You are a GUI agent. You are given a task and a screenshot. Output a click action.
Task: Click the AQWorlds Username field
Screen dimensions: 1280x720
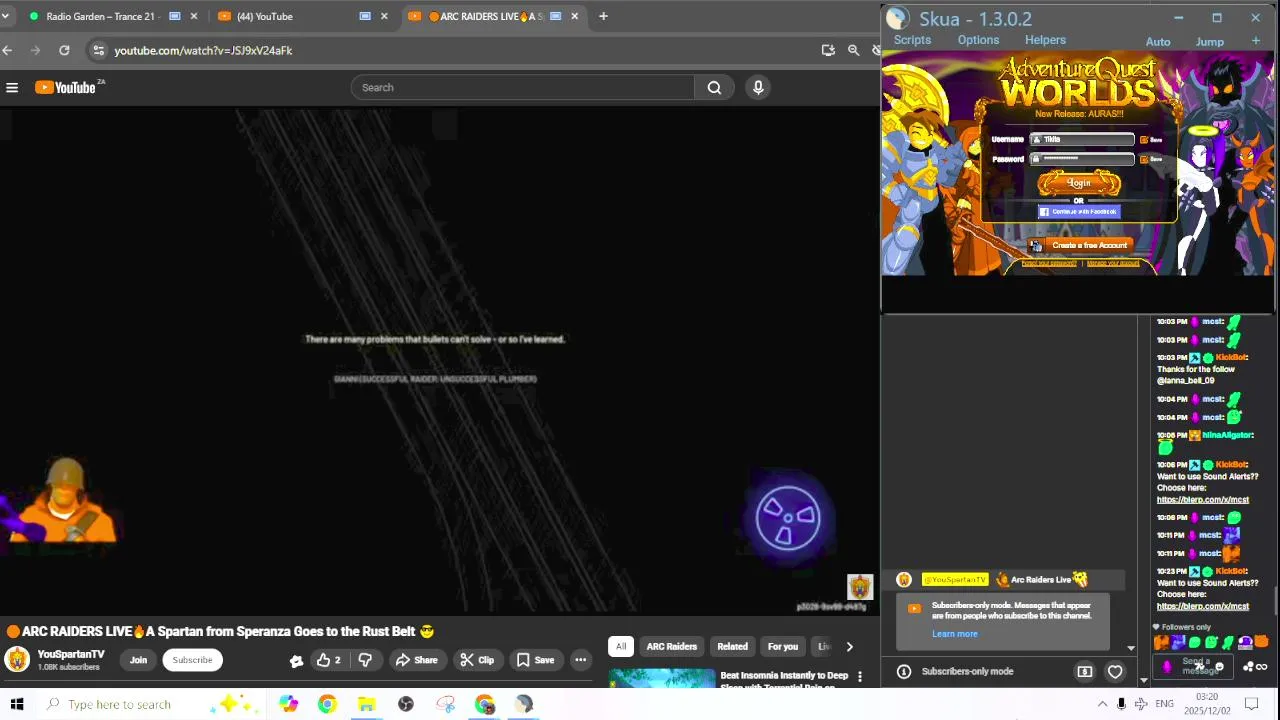point(1083,140)
